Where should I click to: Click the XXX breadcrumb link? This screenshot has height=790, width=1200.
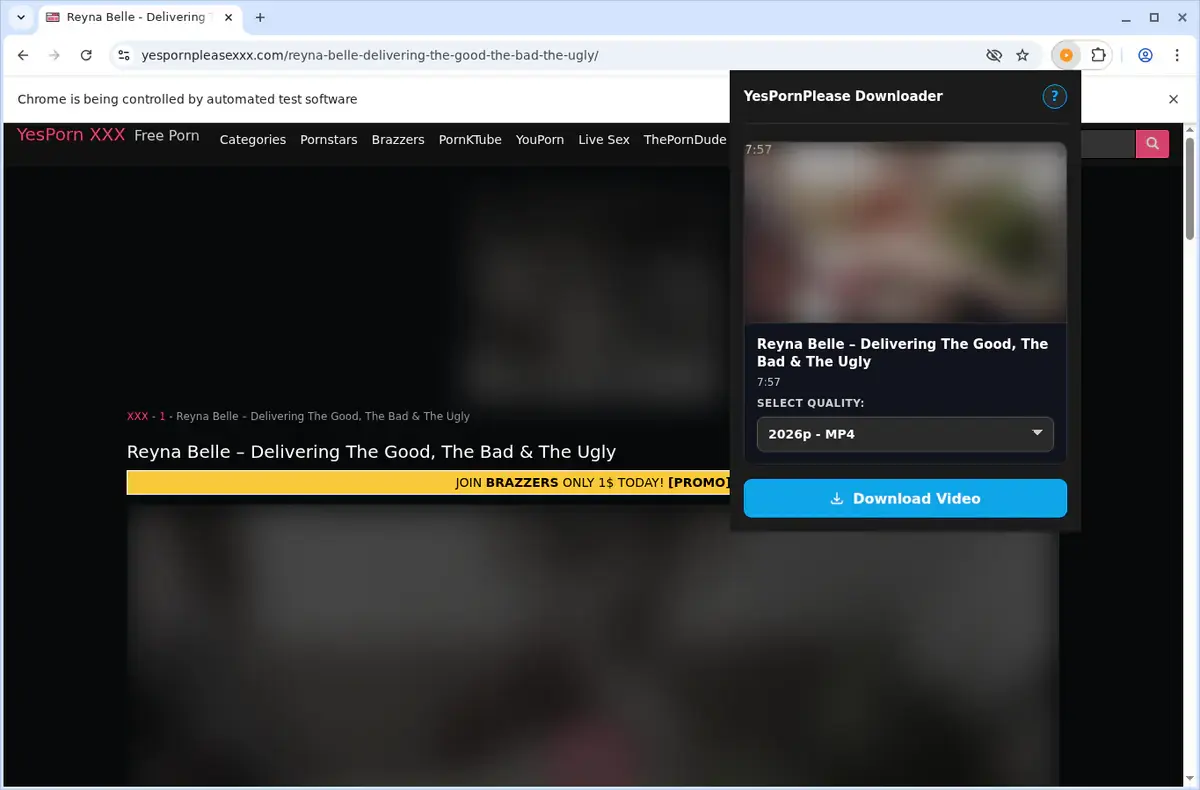pos(137,416)
